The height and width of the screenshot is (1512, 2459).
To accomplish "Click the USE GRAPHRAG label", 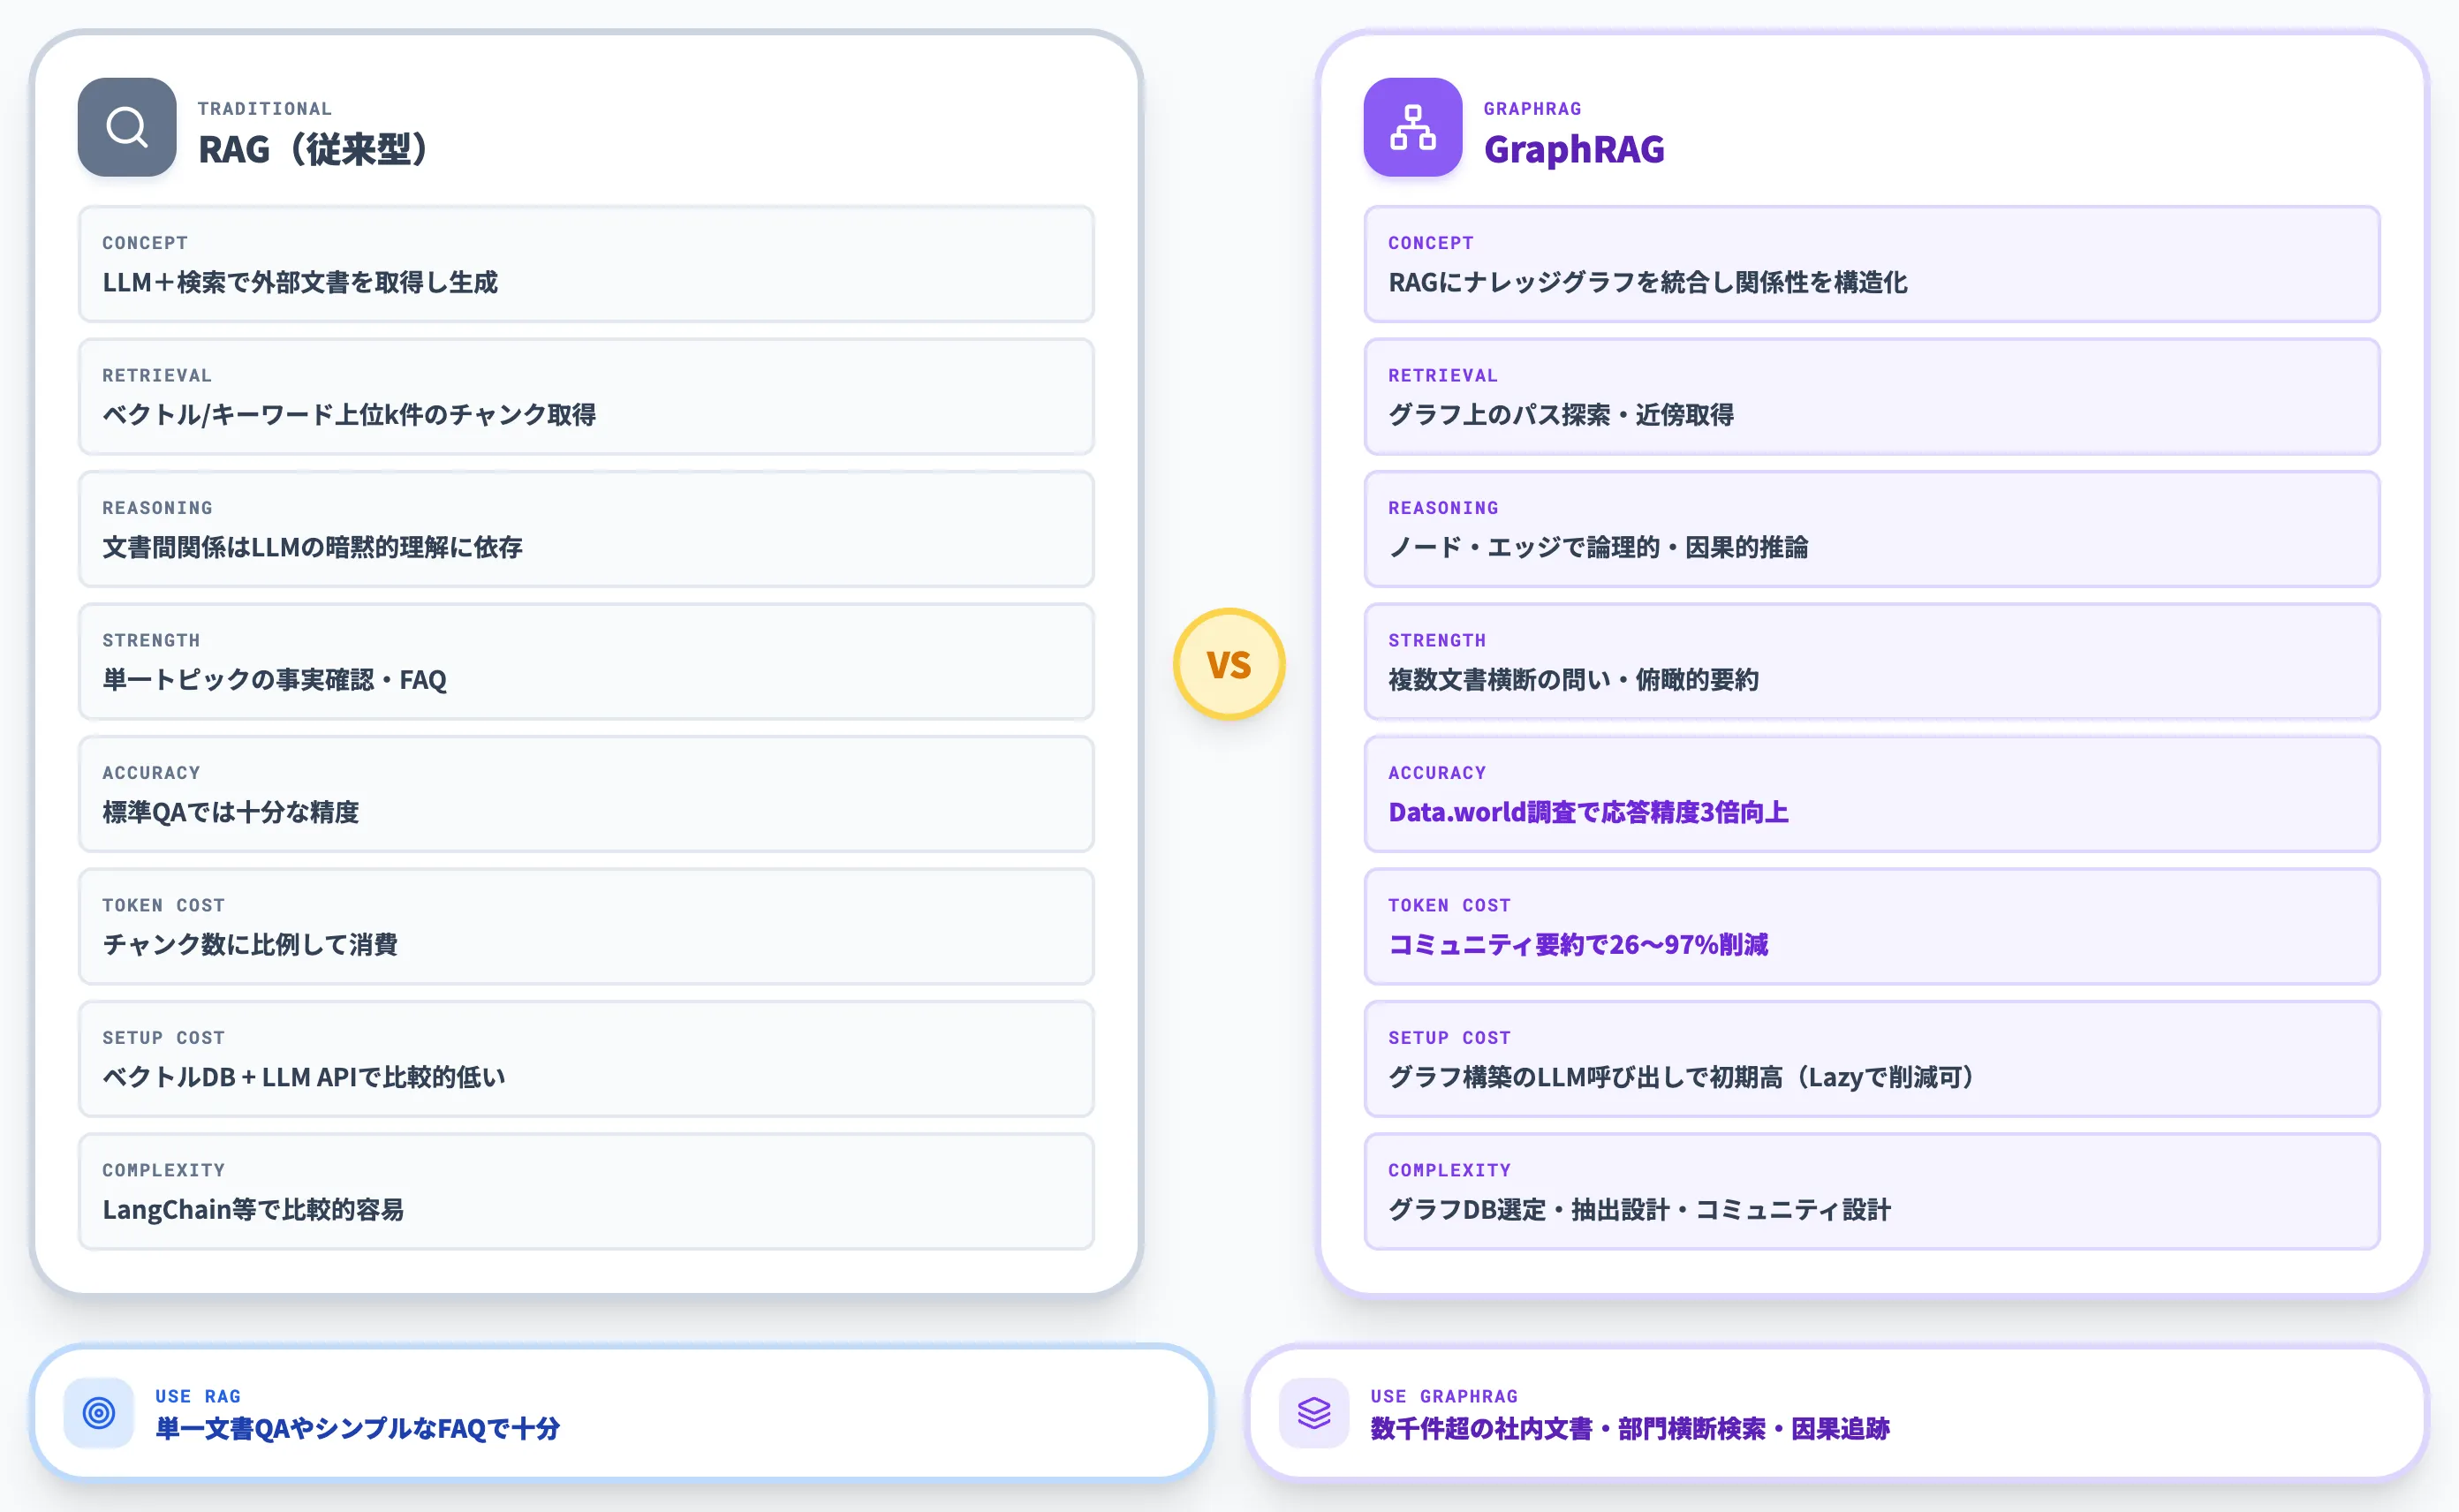I will click(1444, 1396).
